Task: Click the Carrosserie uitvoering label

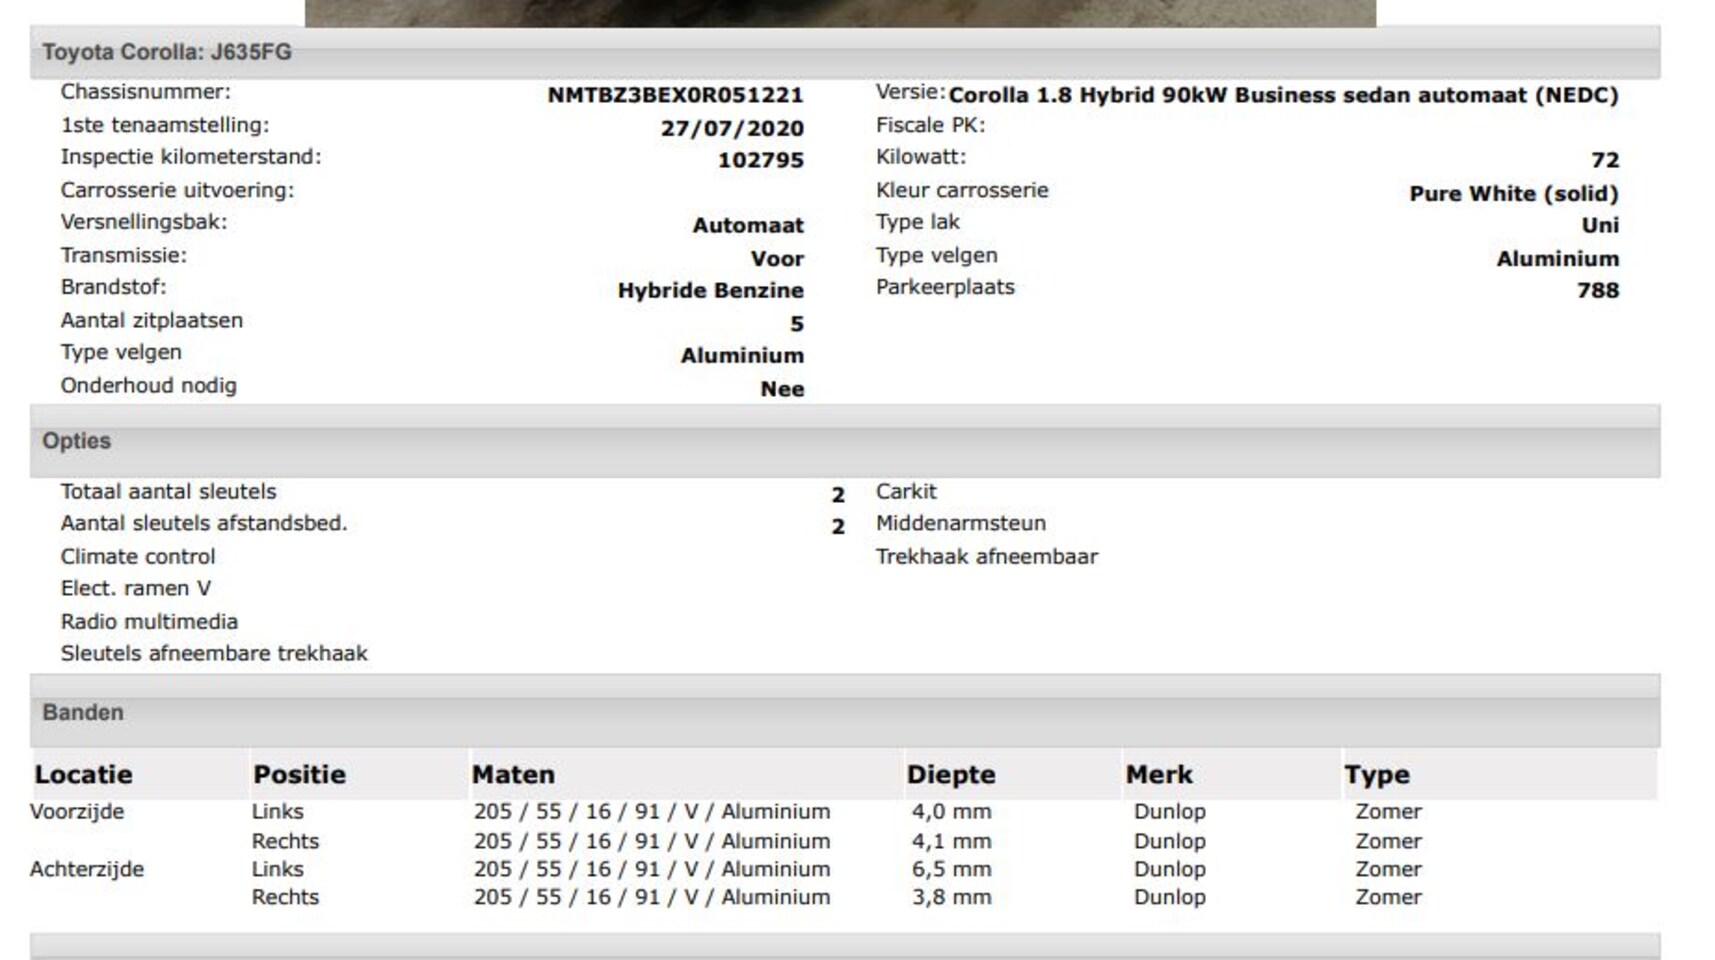Action: [x=177, y=190]
